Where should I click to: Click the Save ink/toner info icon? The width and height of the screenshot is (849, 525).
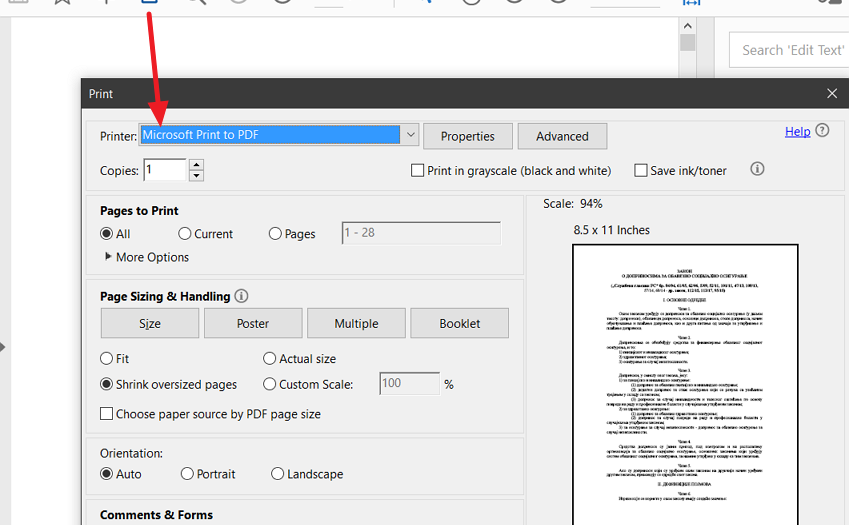point(757,169)
